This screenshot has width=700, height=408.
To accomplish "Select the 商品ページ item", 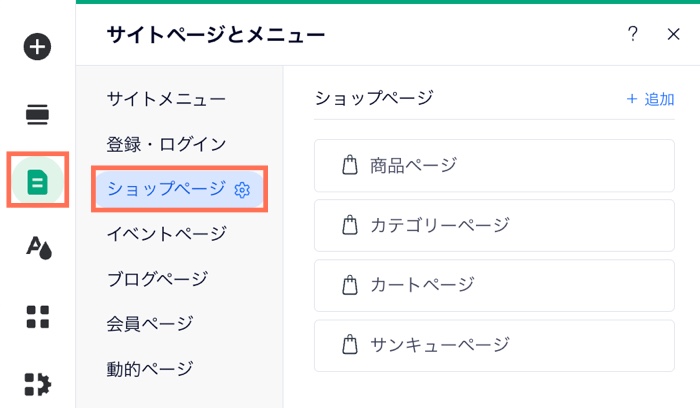I will pos(494,166).
